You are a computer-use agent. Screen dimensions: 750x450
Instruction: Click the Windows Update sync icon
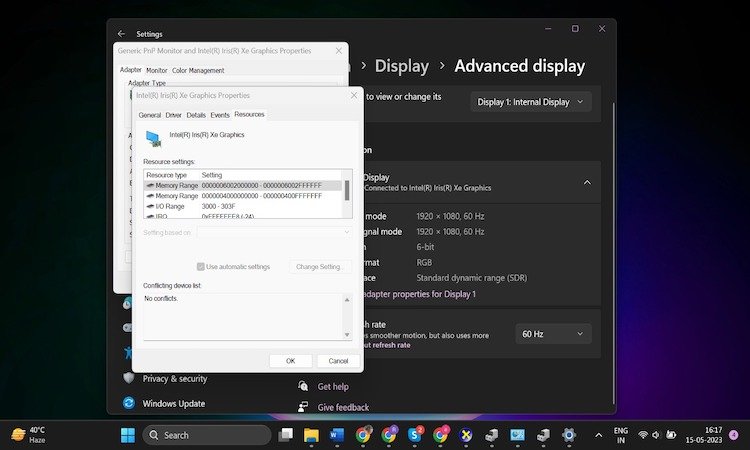tap(129, 403)
